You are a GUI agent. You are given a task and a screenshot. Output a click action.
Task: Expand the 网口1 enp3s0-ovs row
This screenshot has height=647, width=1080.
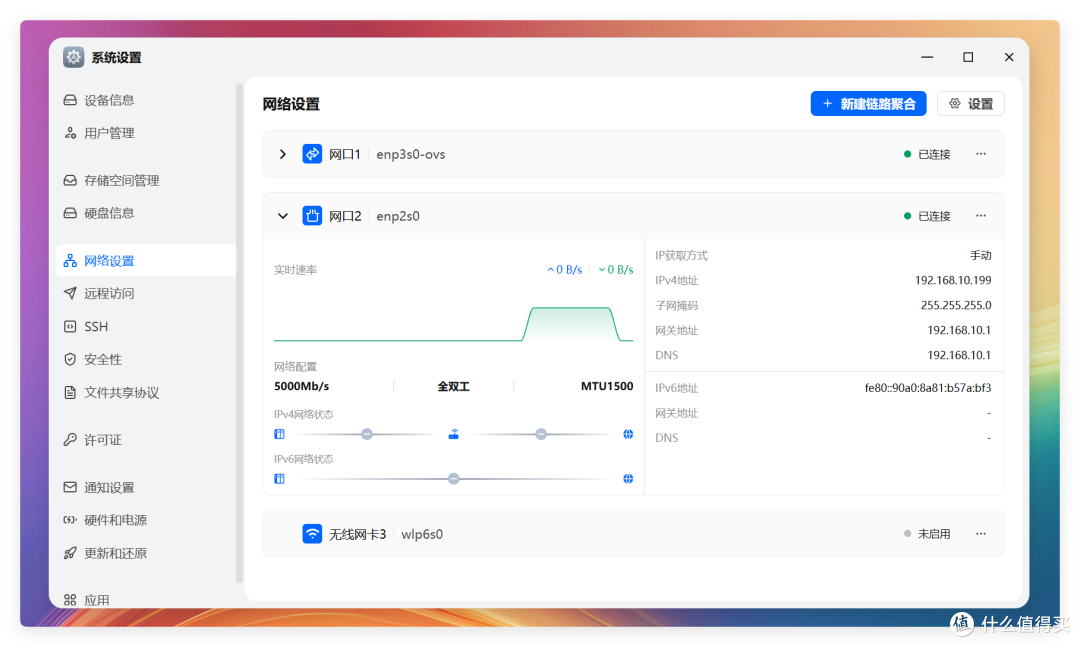click(282, 154)
